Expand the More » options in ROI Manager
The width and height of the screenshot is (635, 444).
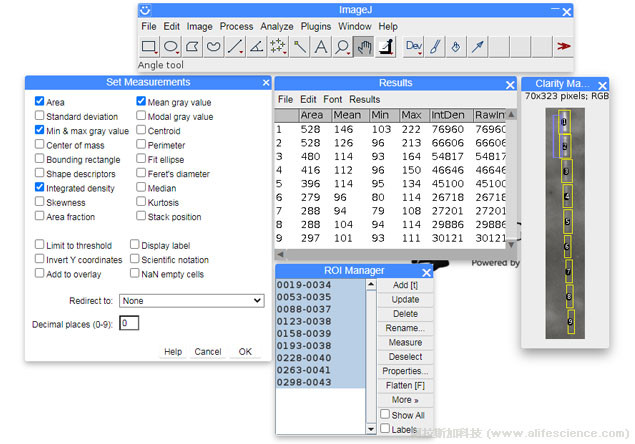pos(405,400)
